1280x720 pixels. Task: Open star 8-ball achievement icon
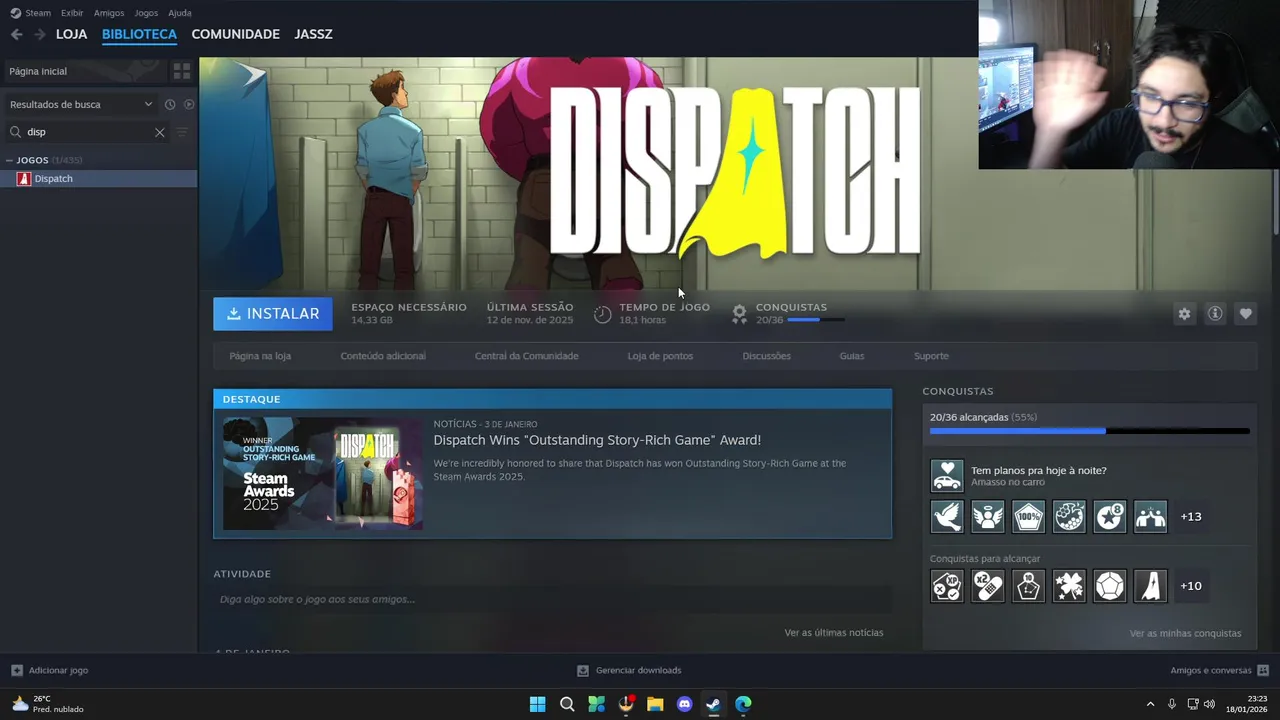(x=1110, y=517)
